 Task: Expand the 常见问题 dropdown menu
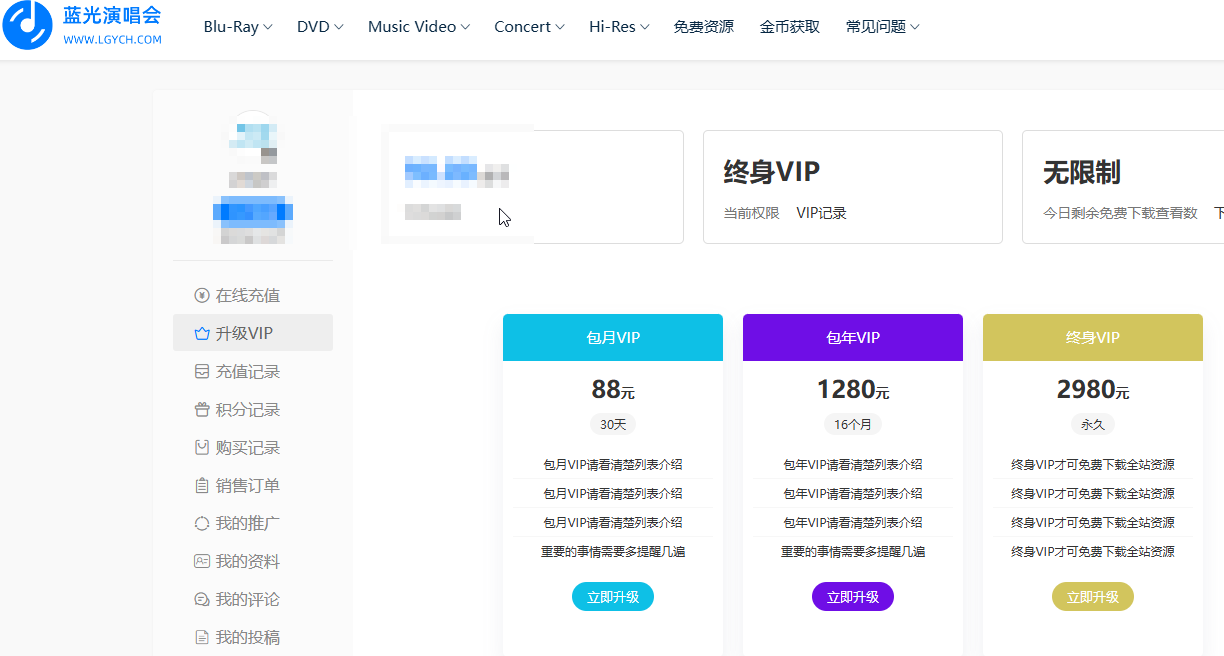point(882,27)
